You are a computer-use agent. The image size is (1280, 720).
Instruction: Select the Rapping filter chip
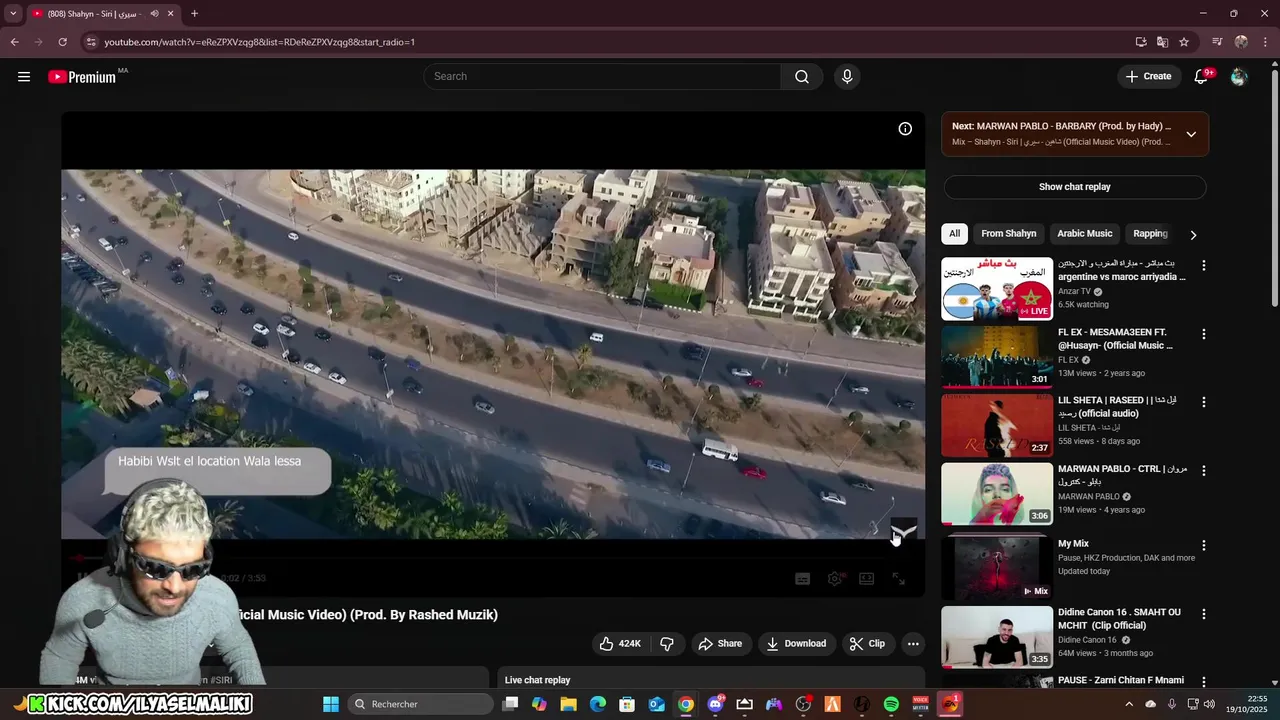1150,234
